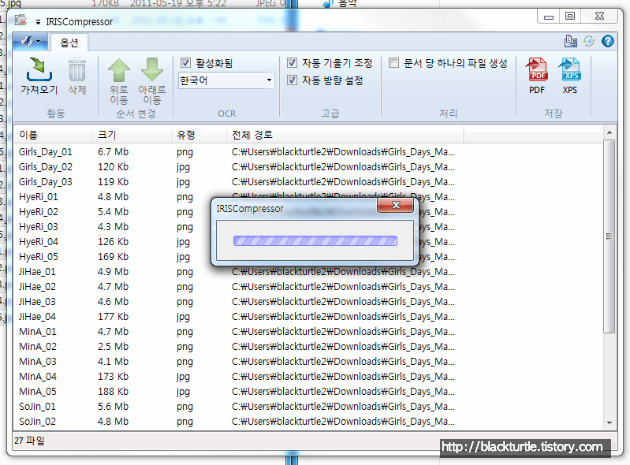
Task: Maximize the IRISCompressor window
Action: pyautogui.click(x=570, y=16)
